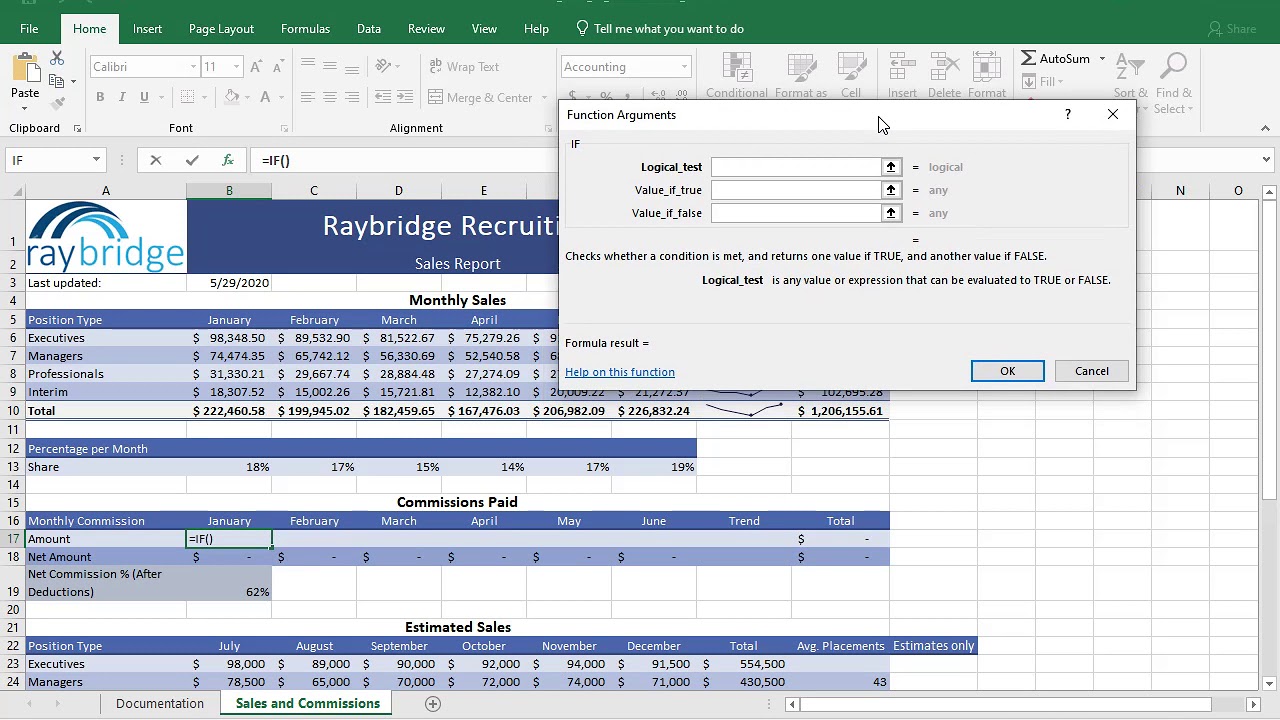Image resolution: width=1280 pixels, height=720 pixels.
Task: Click the Format Painter brush icon
Action: click(x=57, y=102)
